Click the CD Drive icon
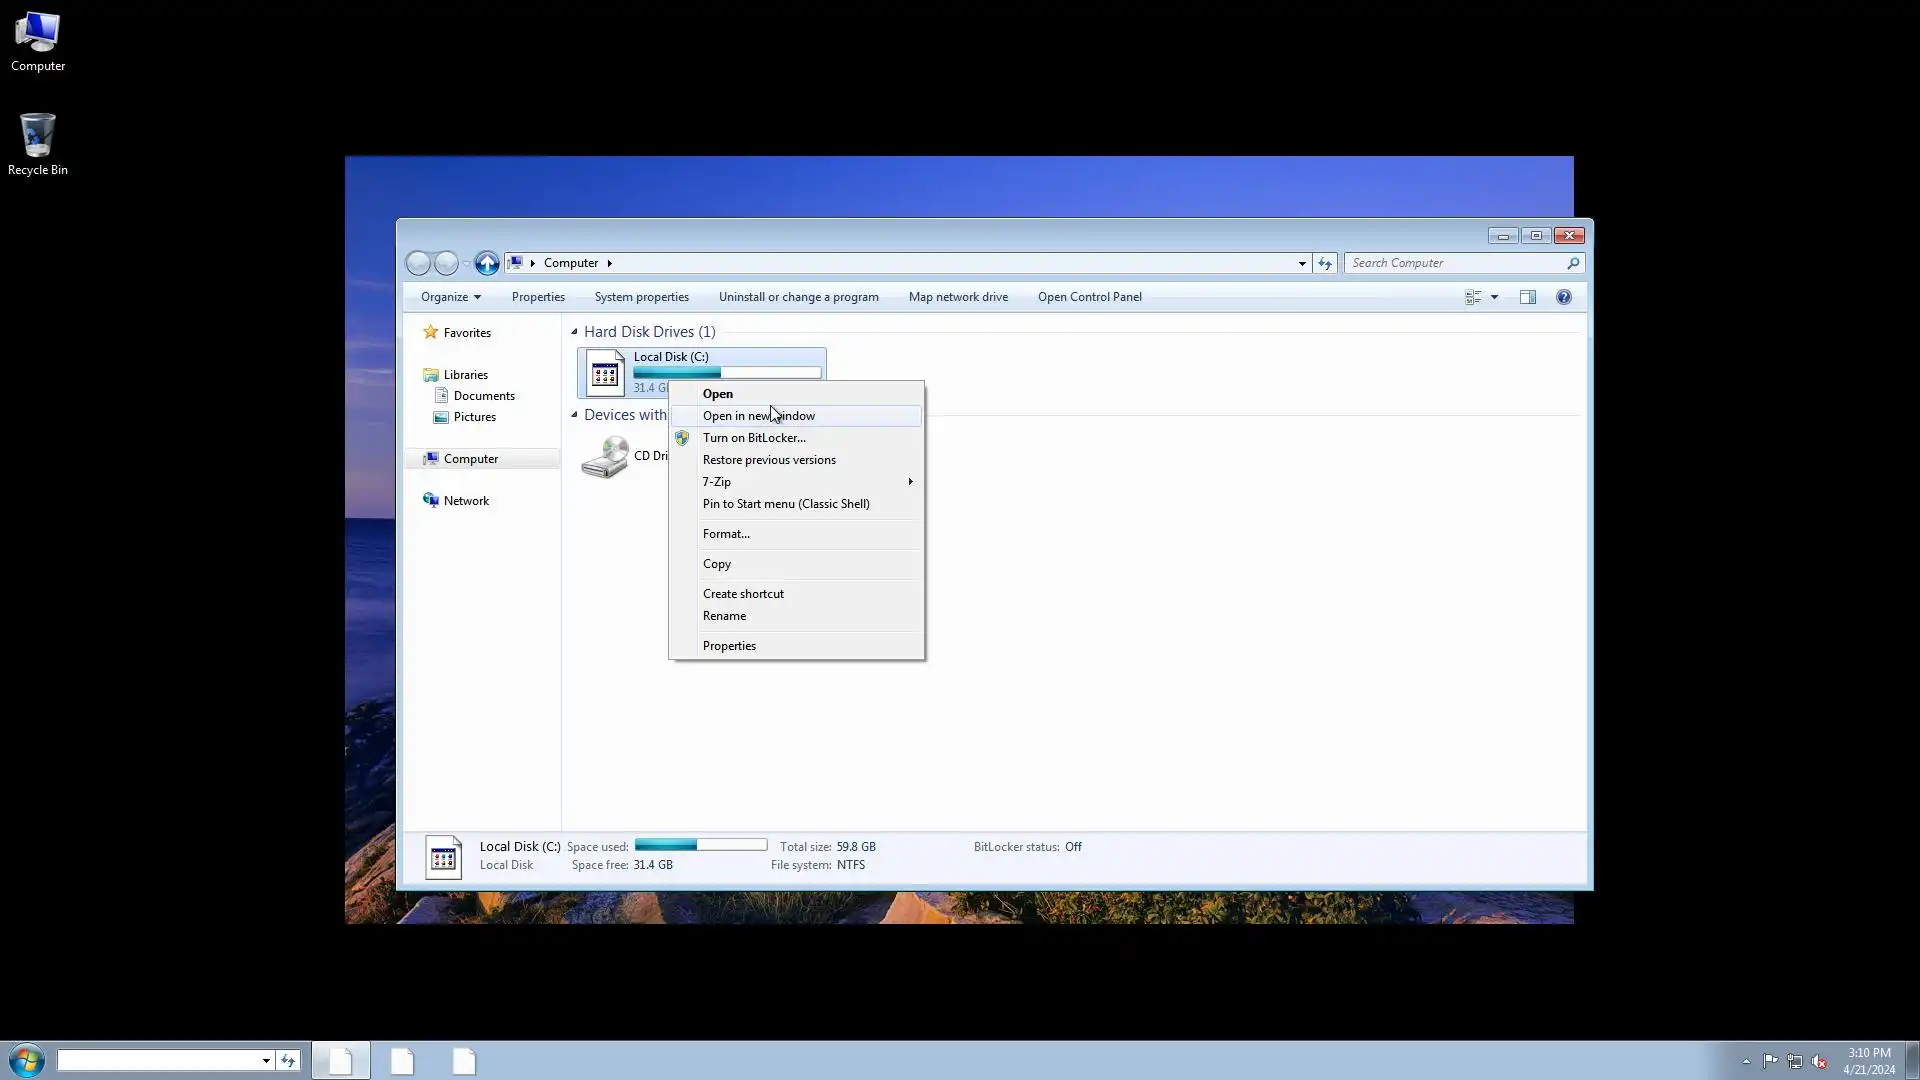This screenshot has height=1080, width=1920. 605,457
